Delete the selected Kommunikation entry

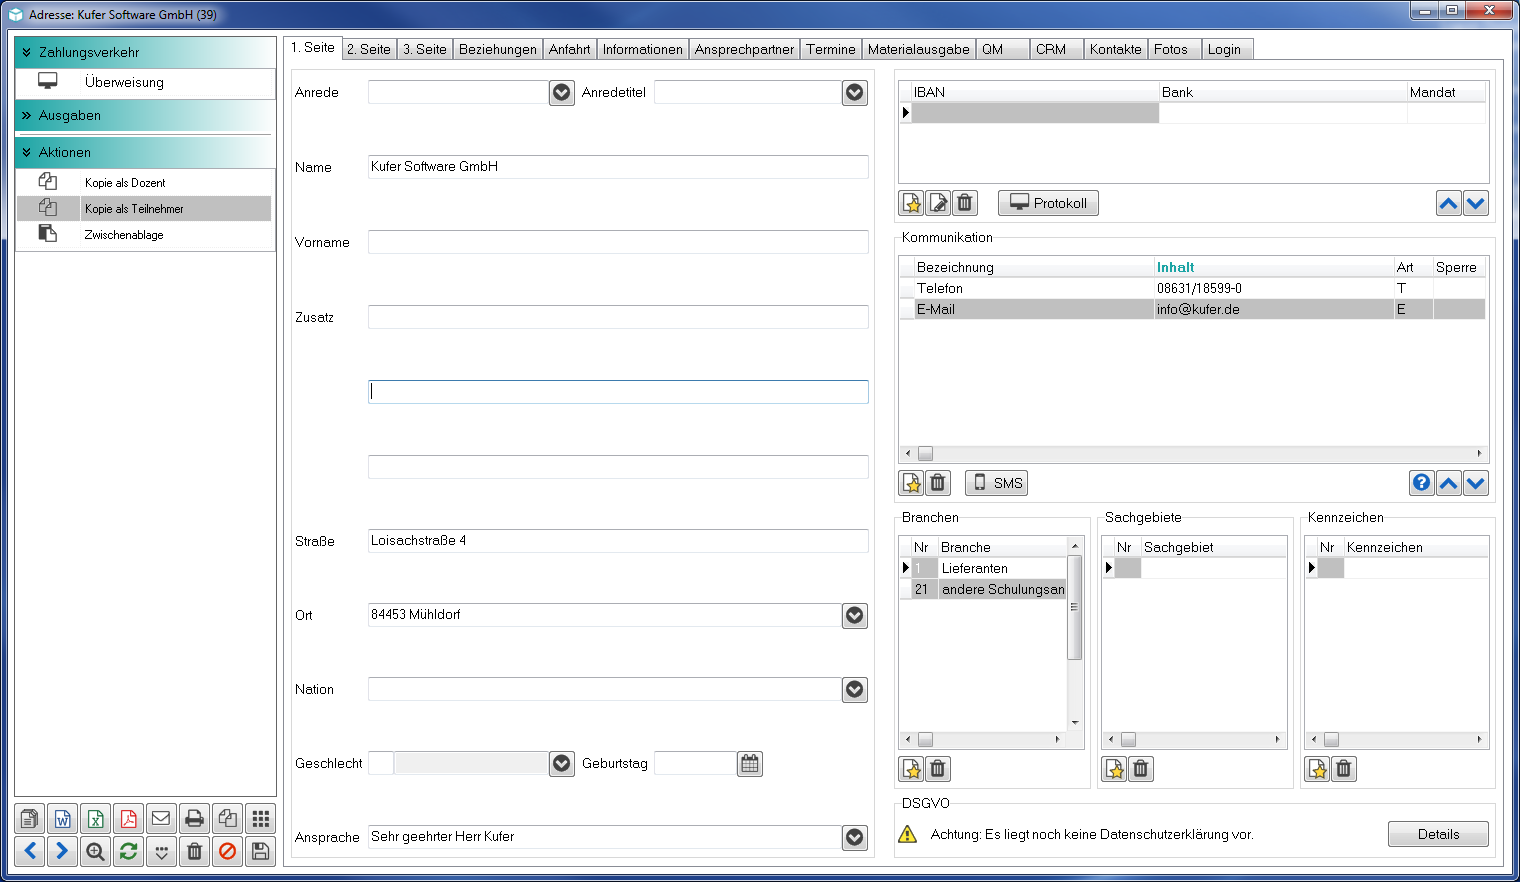pyautogui.click(x=938, y=483)
